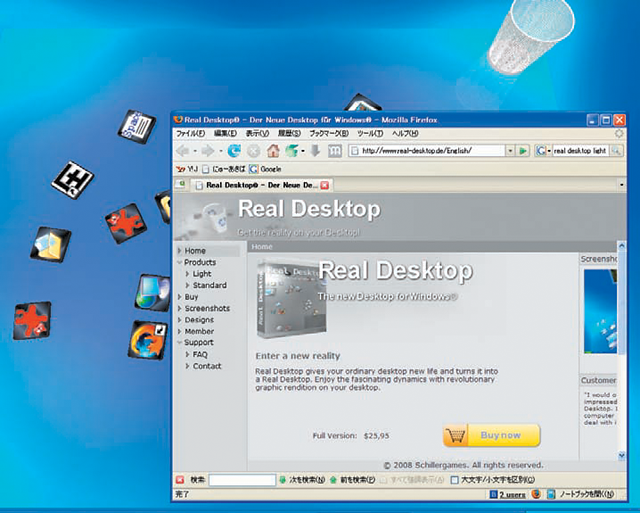Viewport: 640px width, 513px height.
Task: Click the green Go arrow beside the address bar
Action: 523,151
